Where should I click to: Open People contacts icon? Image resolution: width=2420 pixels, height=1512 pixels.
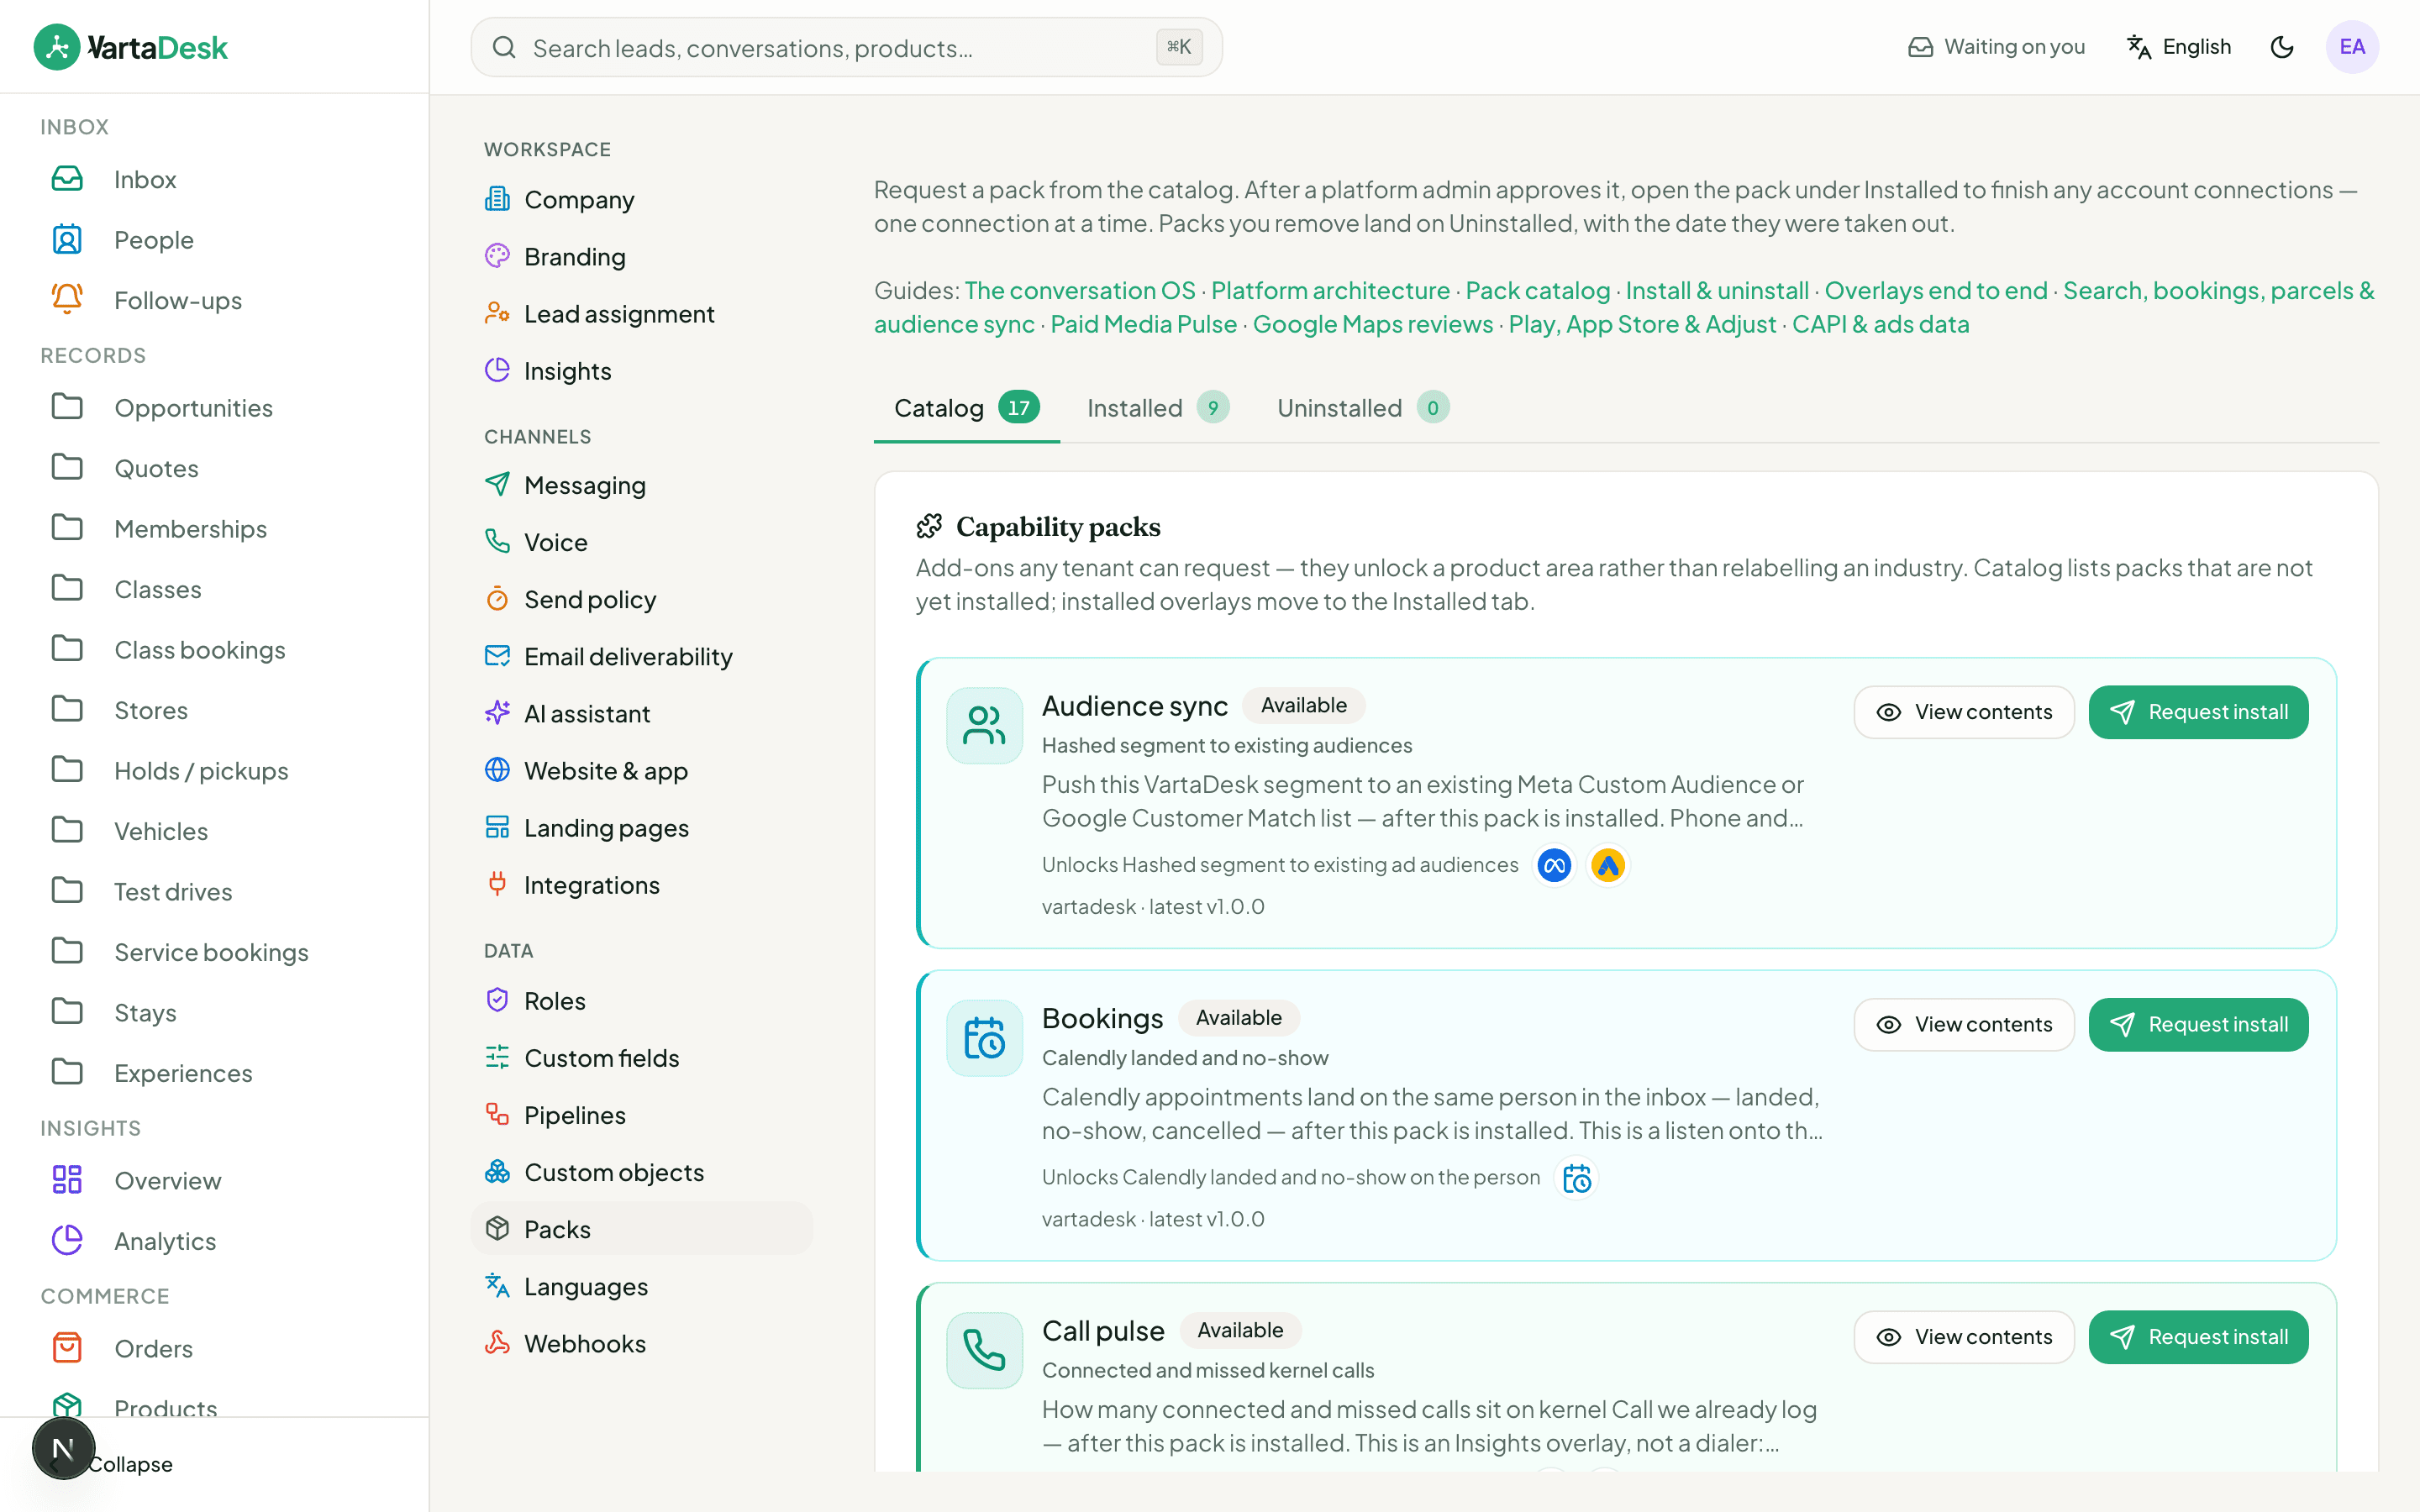click(x=67, y=240)
